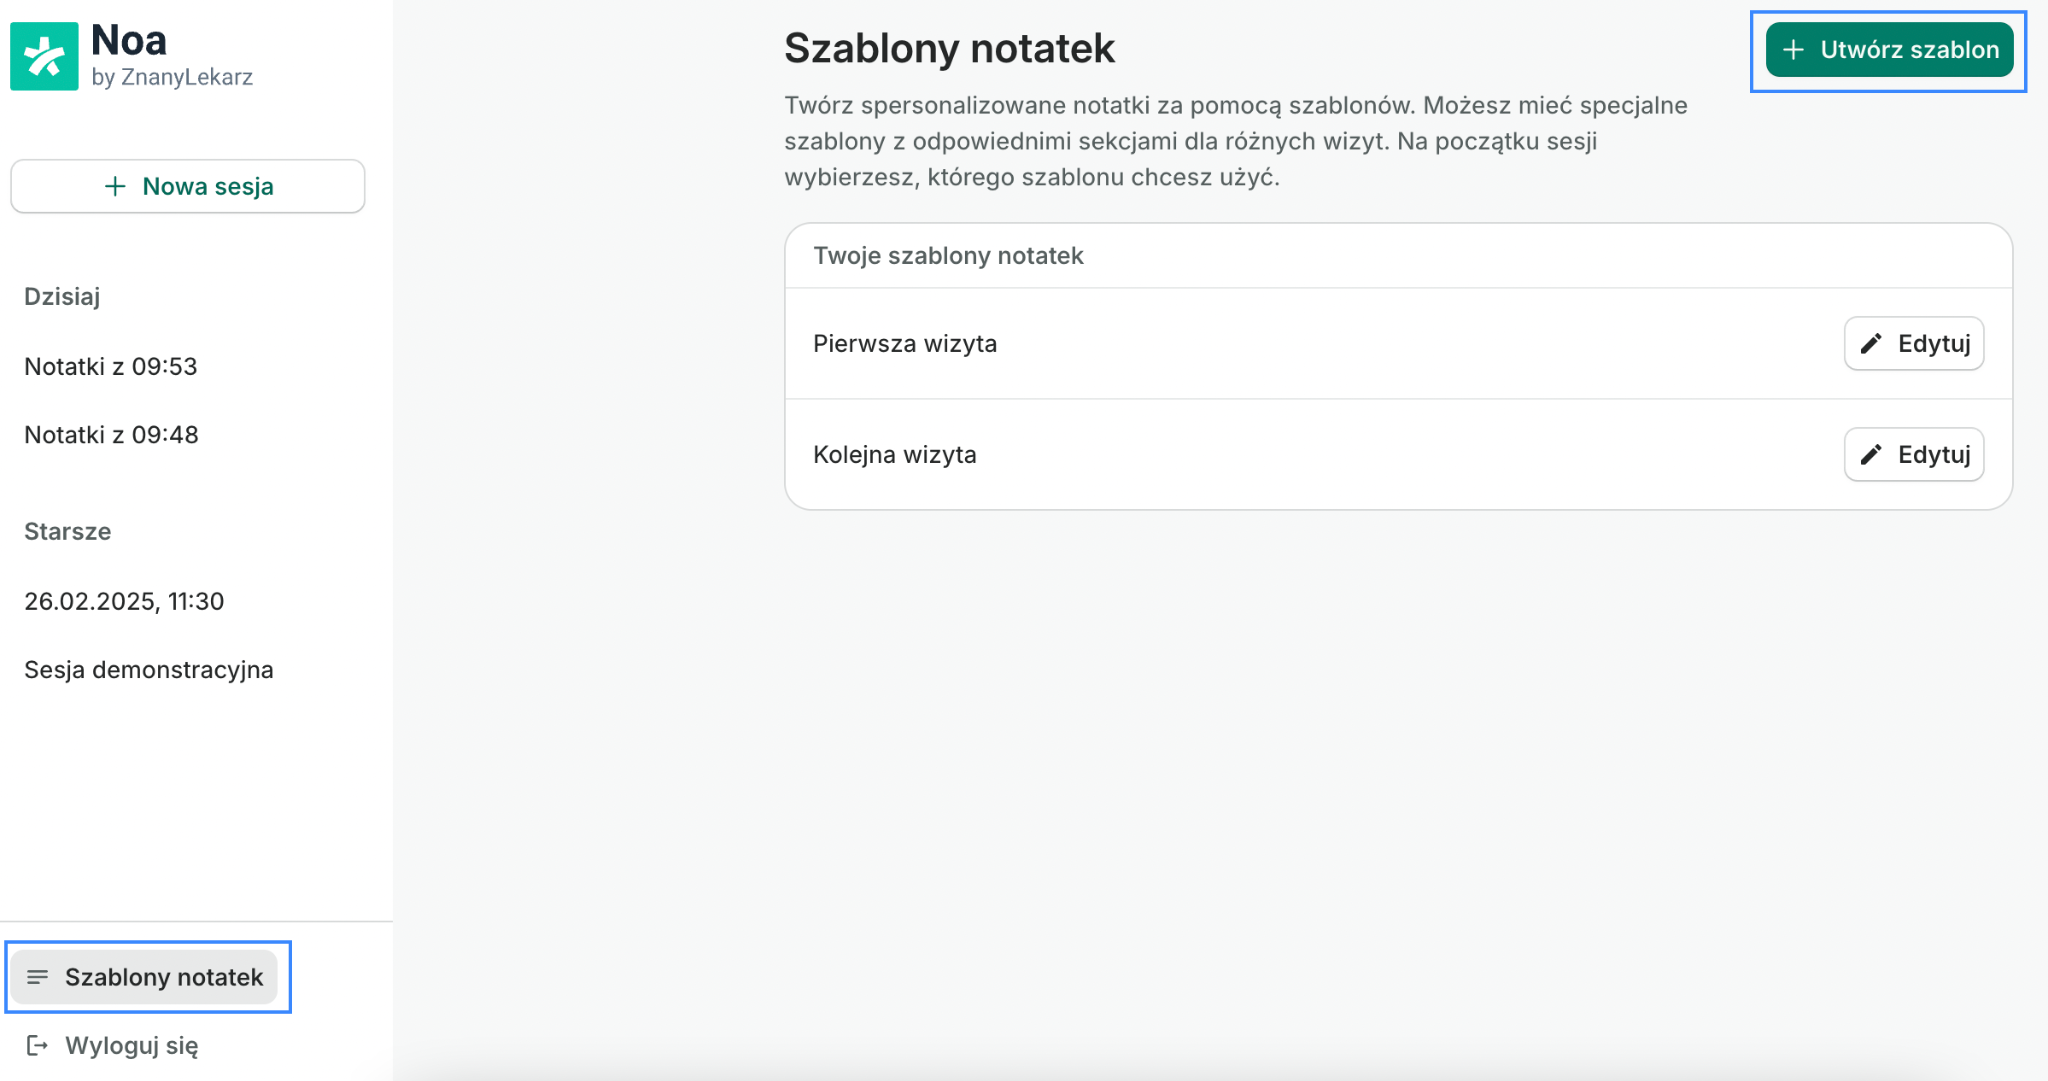This screenshot has height=1081, width=2048.
Task: Open the notes from 09:48
Action: (x=110, y=434)
